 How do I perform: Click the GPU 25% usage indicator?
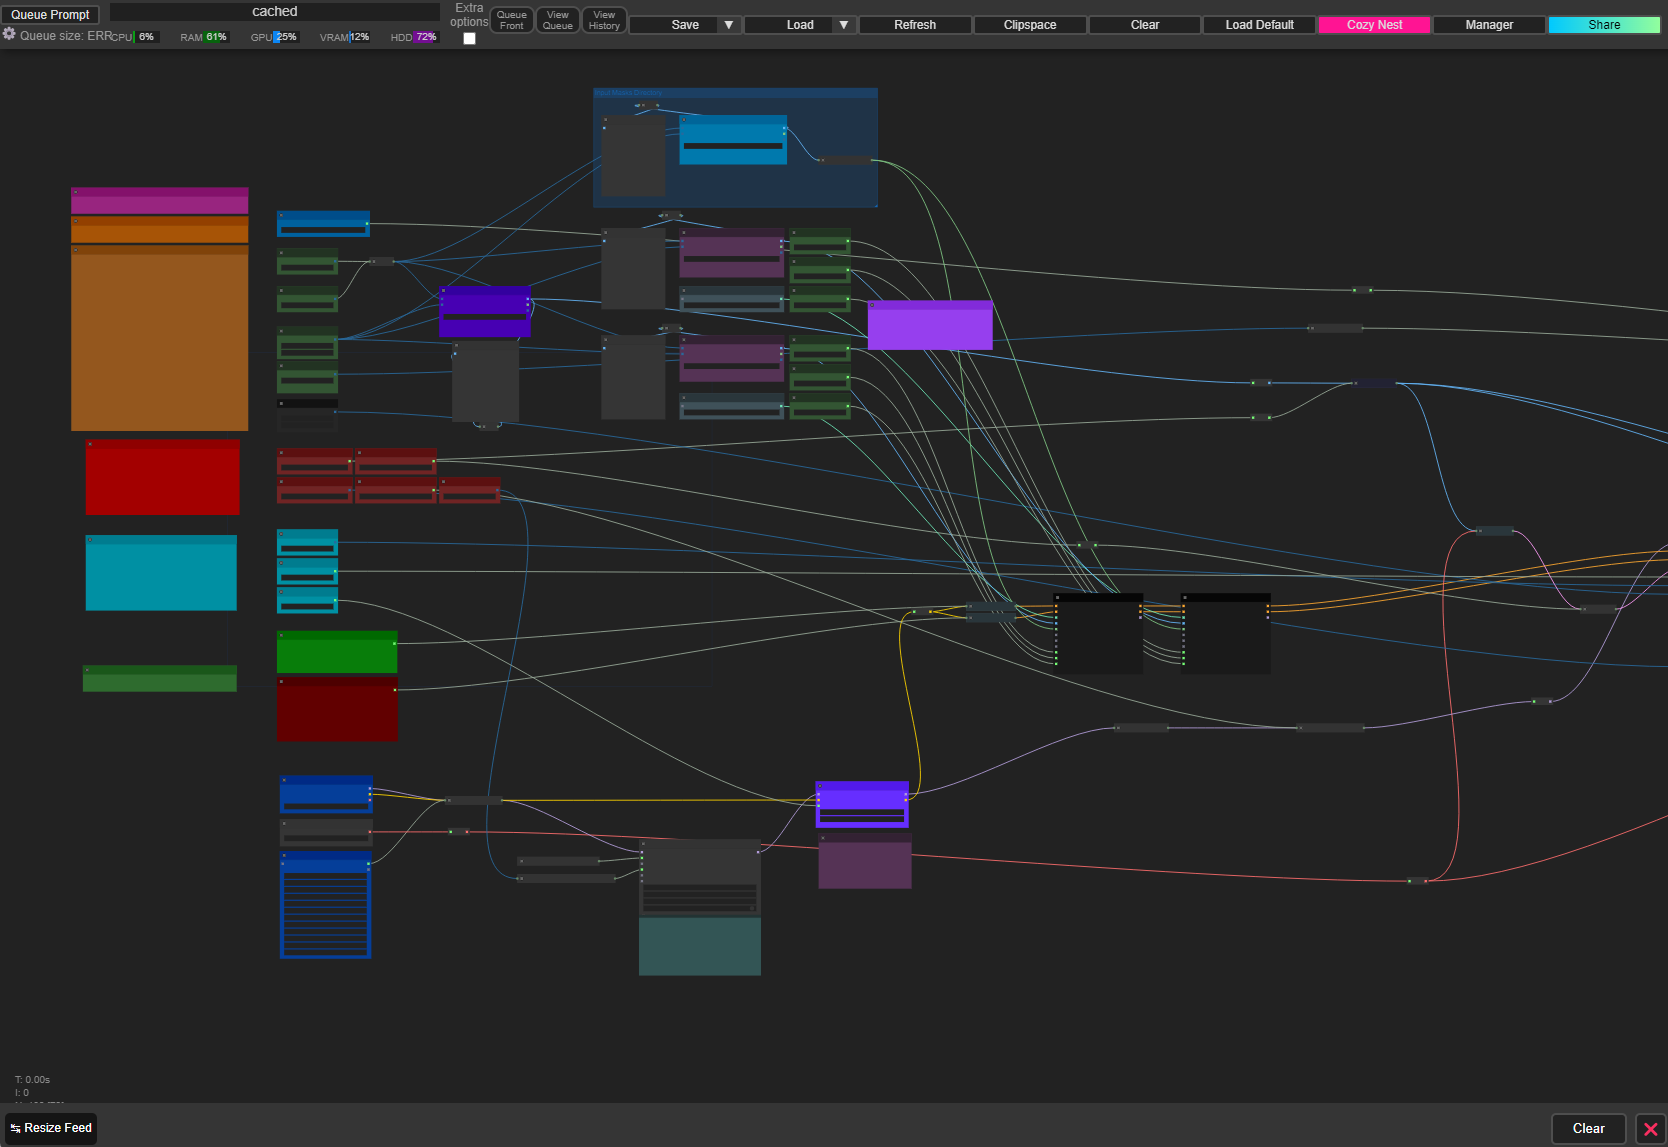point(274,37)
